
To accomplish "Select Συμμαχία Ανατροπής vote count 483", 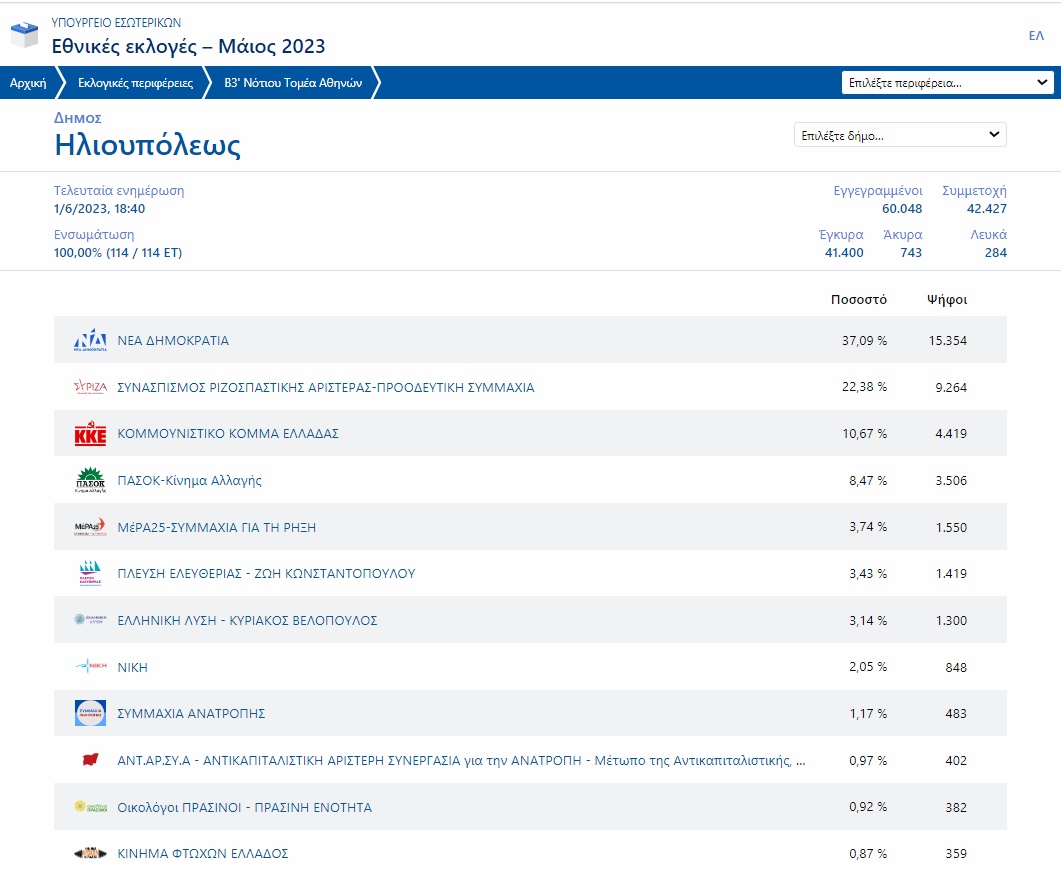I will tap(955, 713).
